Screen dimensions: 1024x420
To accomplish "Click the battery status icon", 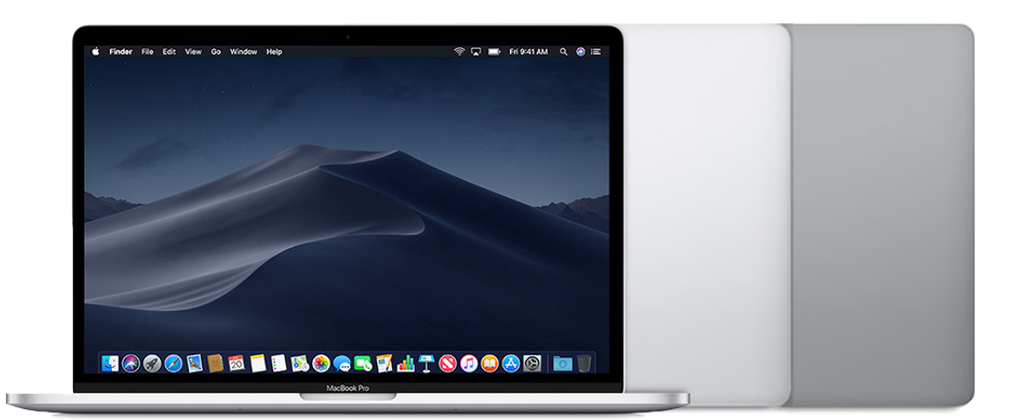I will (x=494, y=52).
